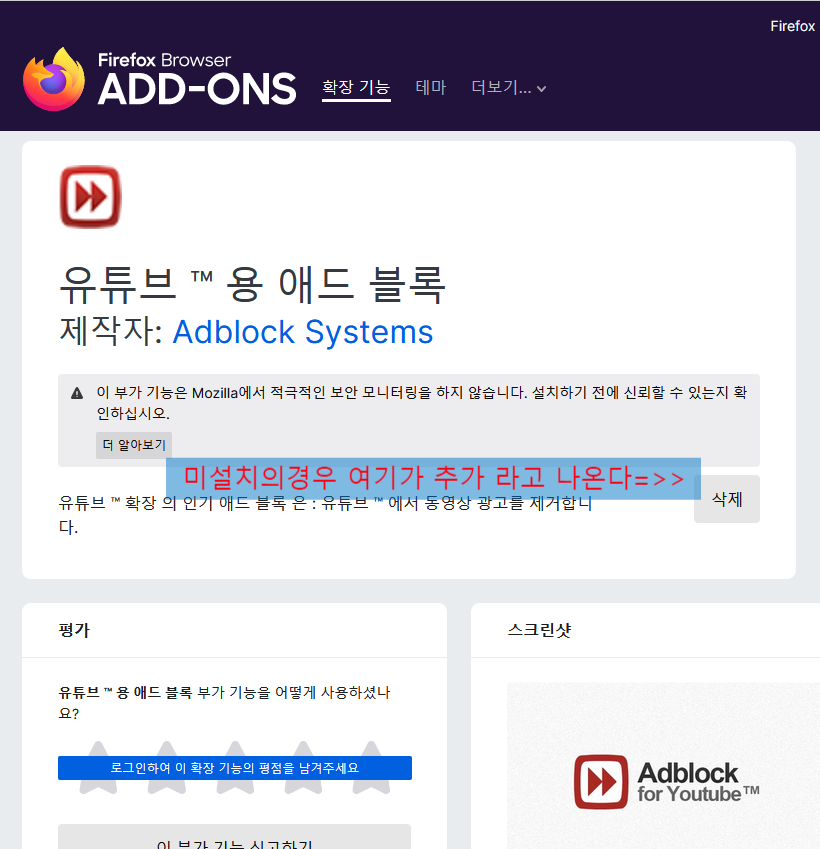The image size is (820, 849).
Task: Click the red fast-forward add-on icon
Action: click(90, 197)
